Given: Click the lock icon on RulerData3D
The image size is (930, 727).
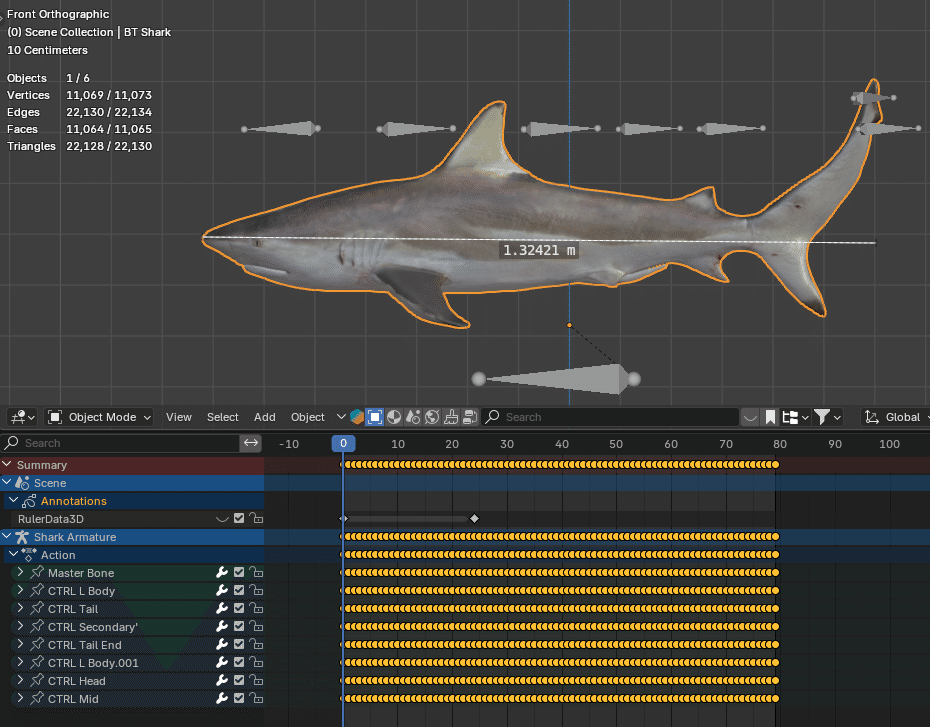Looking at the screenshot, I should pos(256,518).
